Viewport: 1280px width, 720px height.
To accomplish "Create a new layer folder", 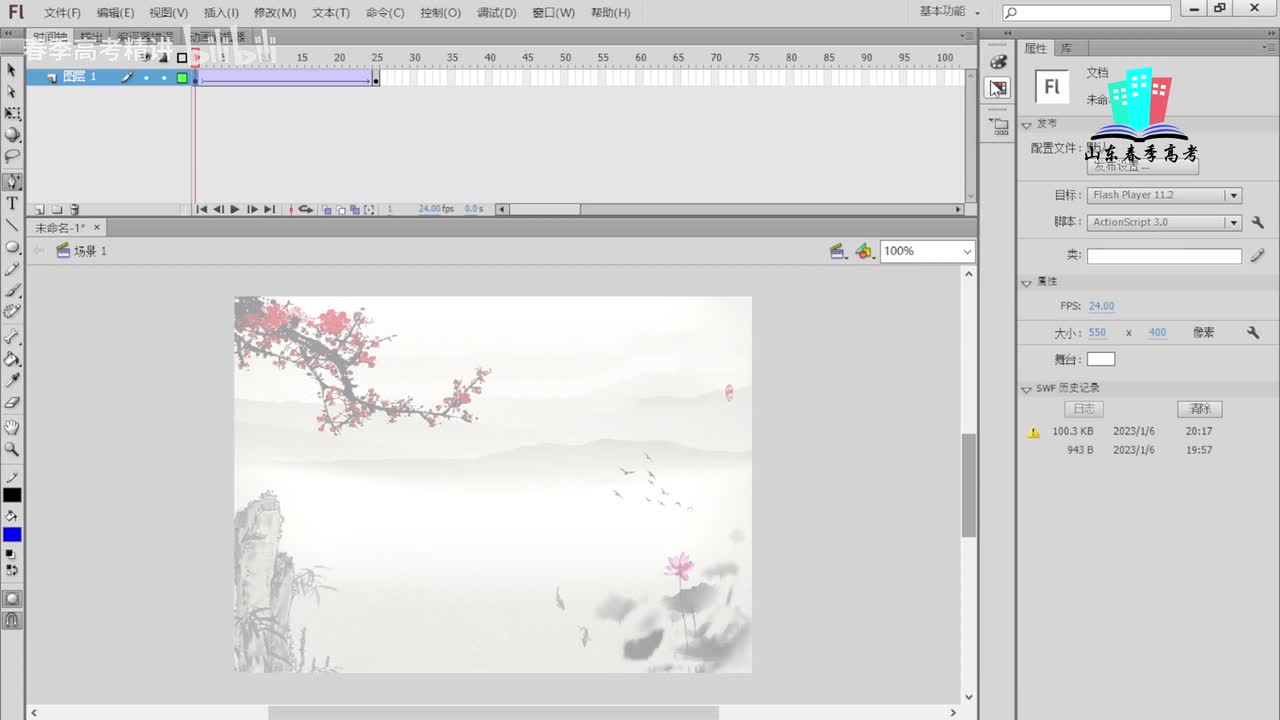I will (57, 209).
